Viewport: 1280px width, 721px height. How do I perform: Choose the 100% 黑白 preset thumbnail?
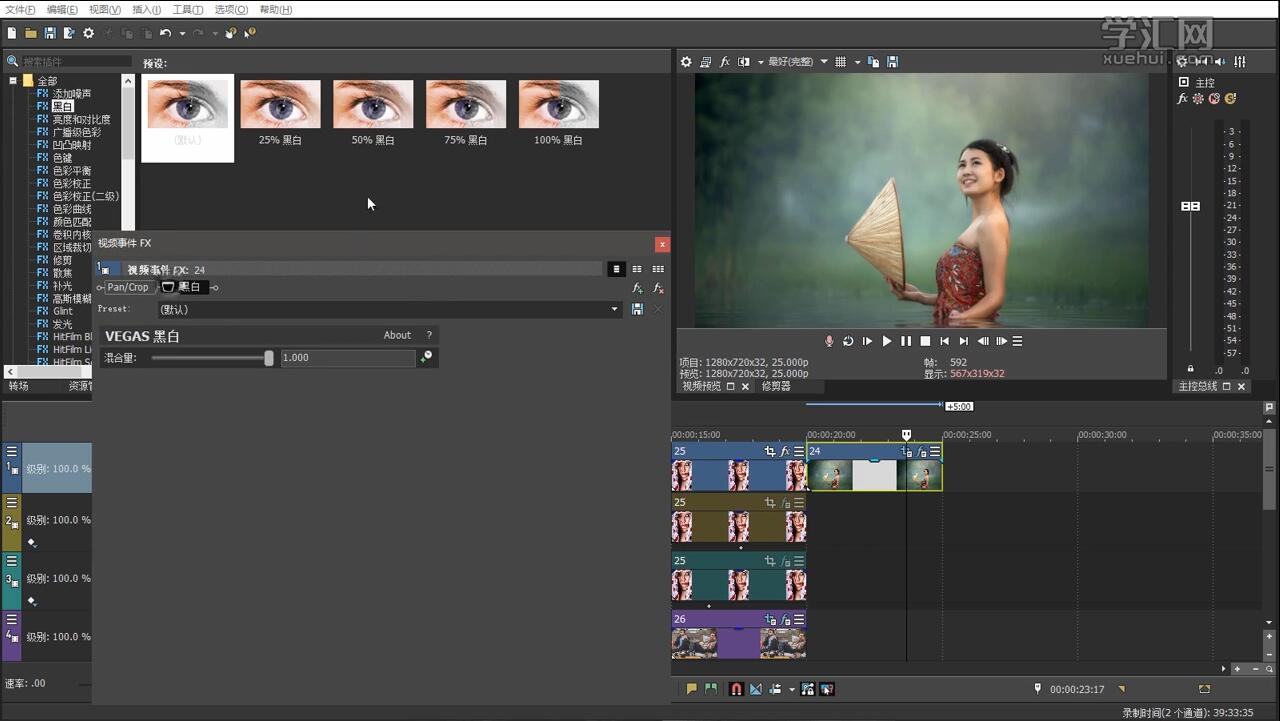point(559,104)
